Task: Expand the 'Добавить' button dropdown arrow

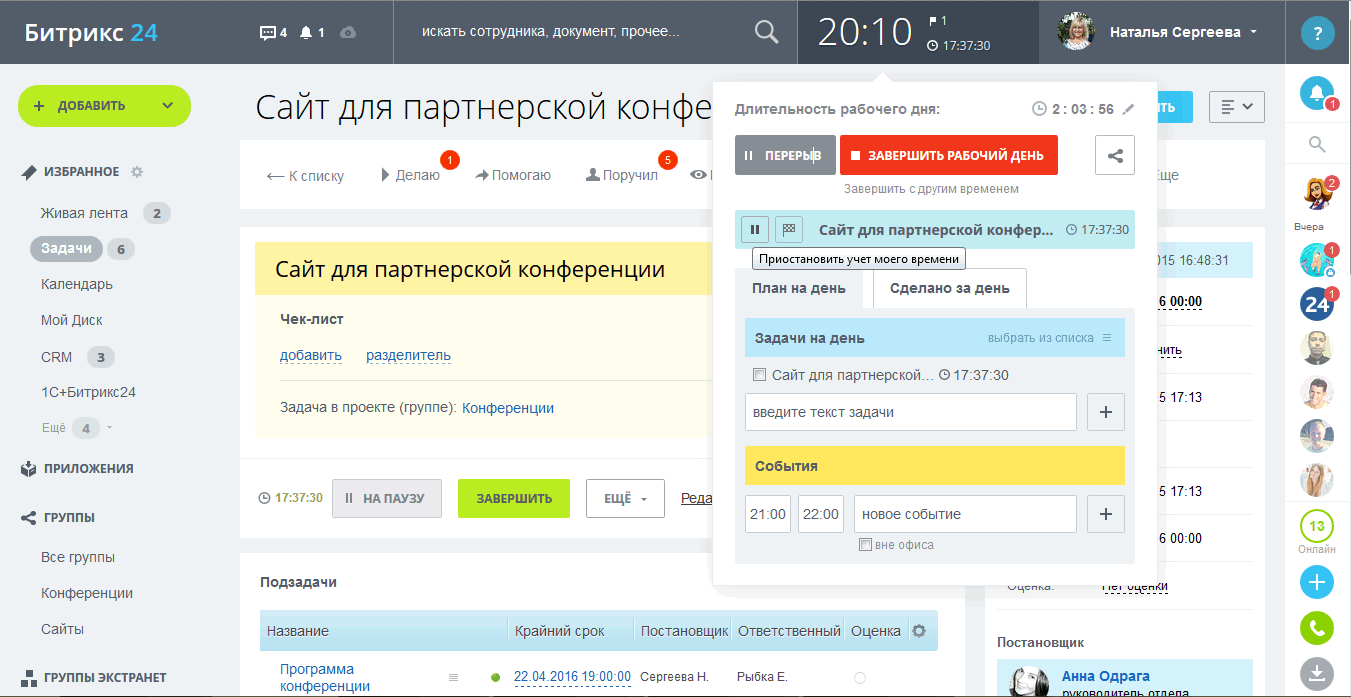Action: coord(167,105)
